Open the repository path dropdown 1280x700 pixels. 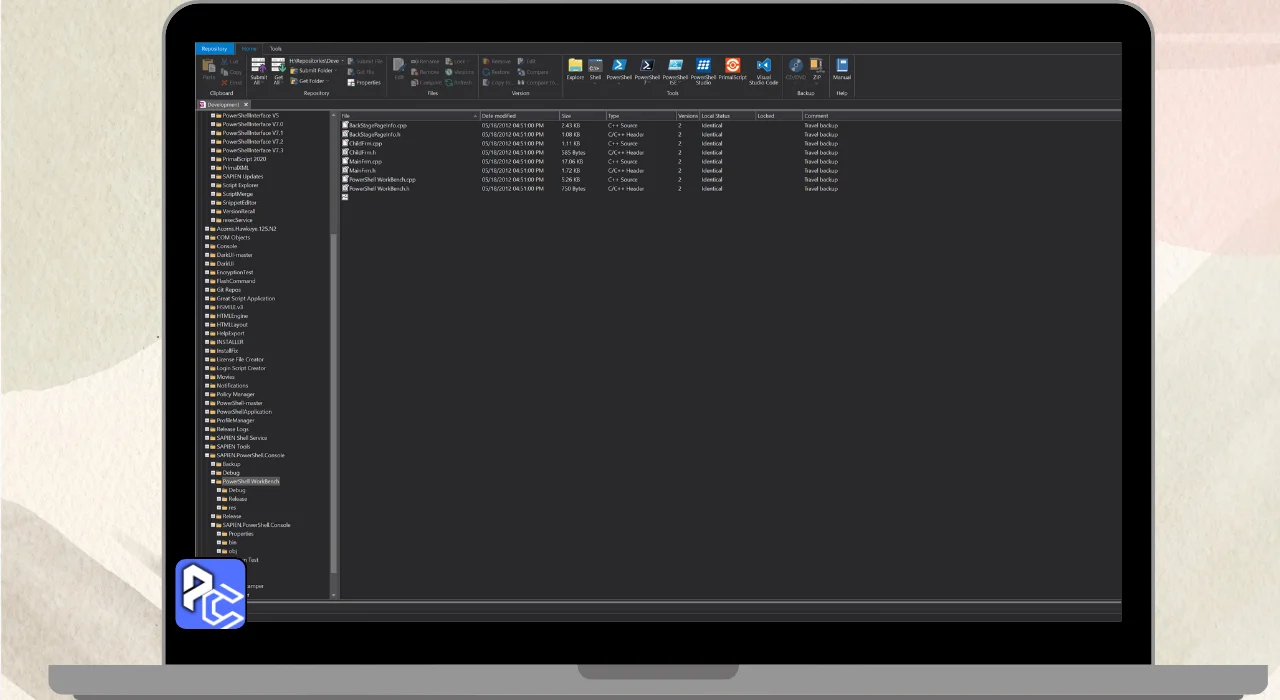coord(342,61)
